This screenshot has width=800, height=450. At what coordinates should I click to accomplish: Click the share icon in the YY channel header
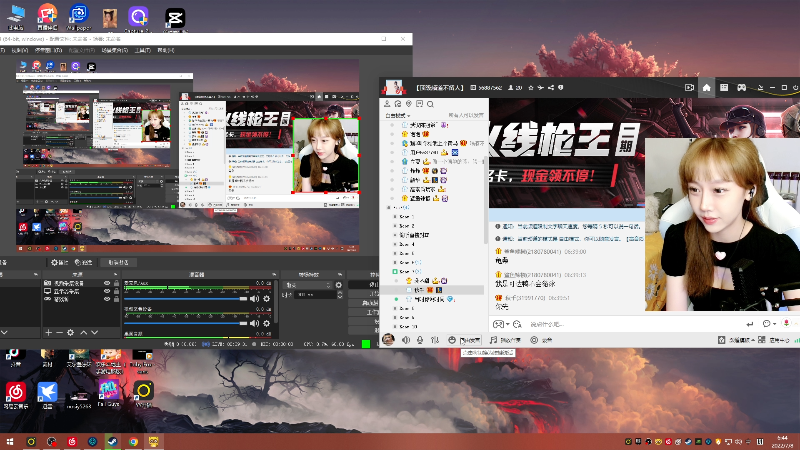pos(551,87)
